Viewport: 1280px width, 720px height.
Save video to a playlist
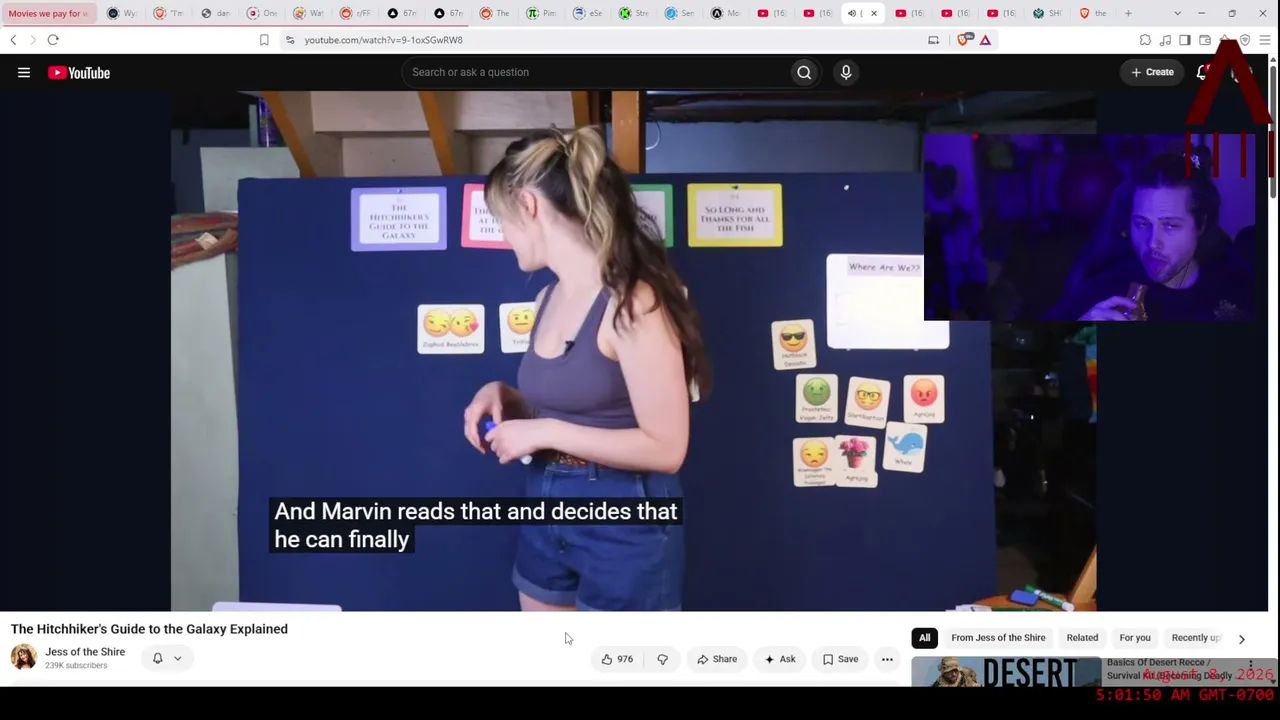point(840,659)
